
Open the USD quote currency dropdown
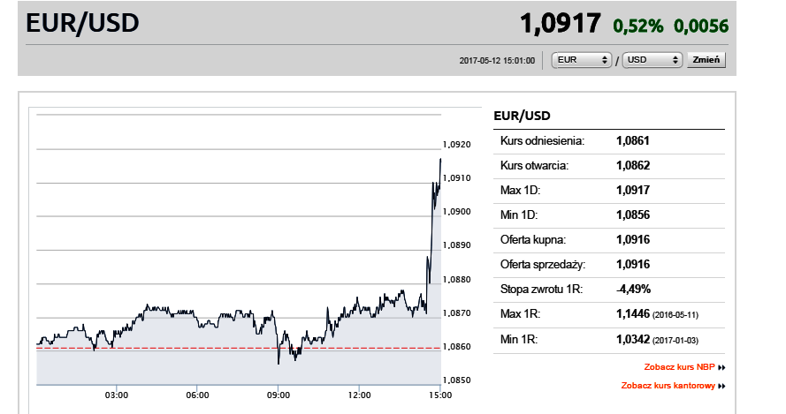pos(652,60)
